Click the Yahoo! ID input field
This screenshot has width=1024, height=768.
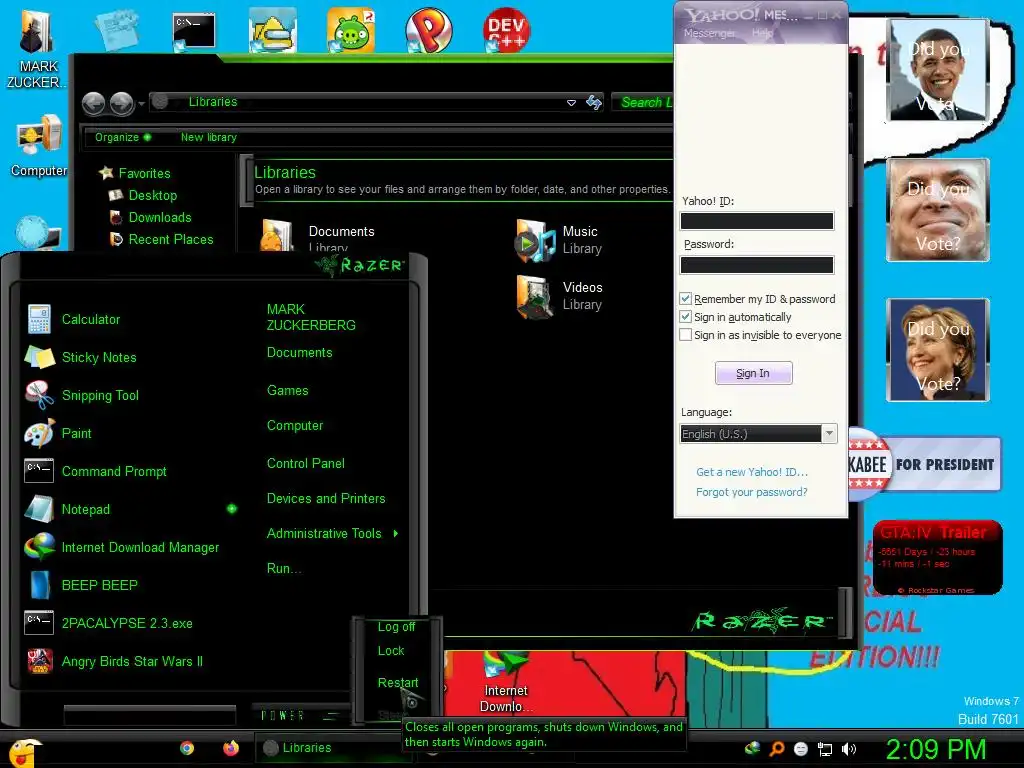[x=757, y=221]
